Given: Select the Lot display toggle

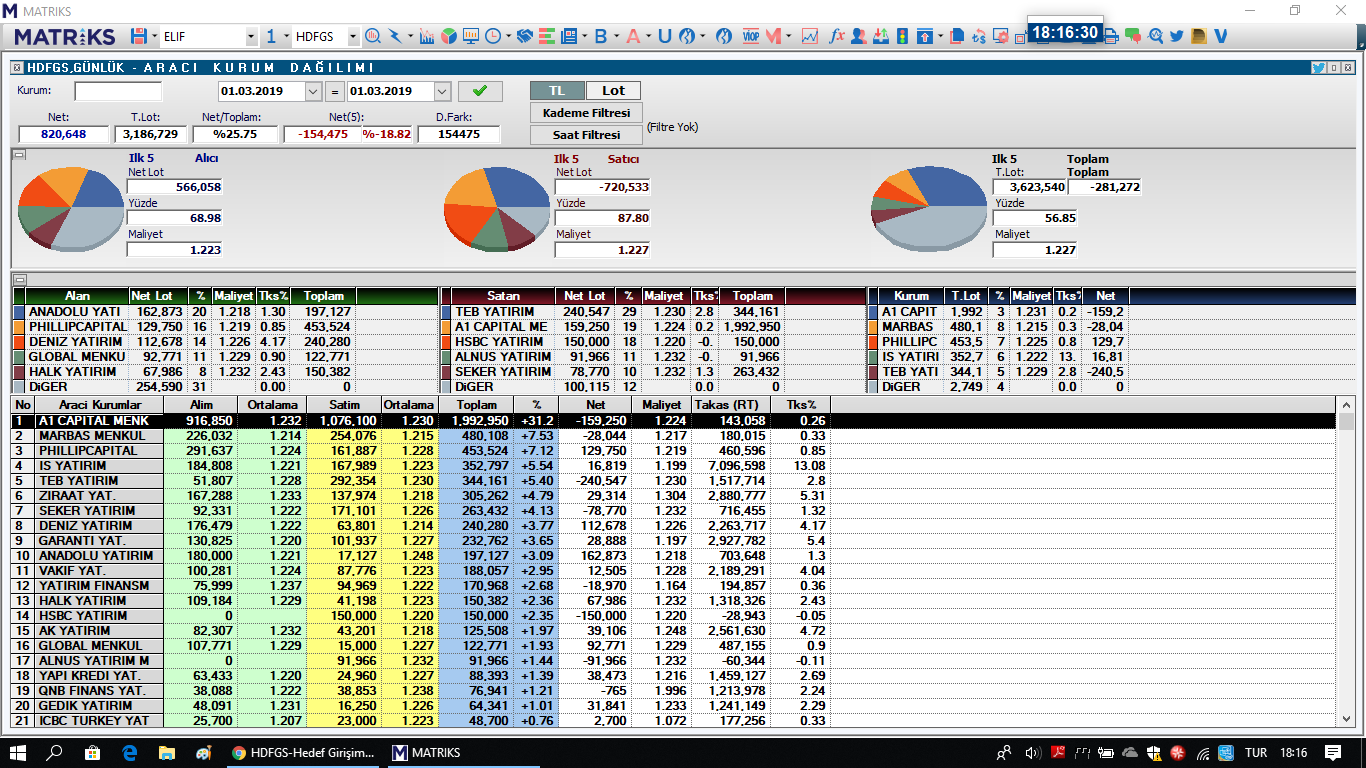Looking at the screenshot, I should [x=613, y=90].
